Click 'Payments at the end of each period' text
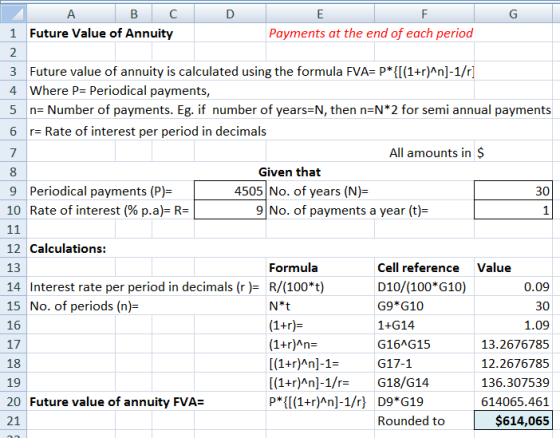Viewport: 560px width, 438px height. (371, 33)
